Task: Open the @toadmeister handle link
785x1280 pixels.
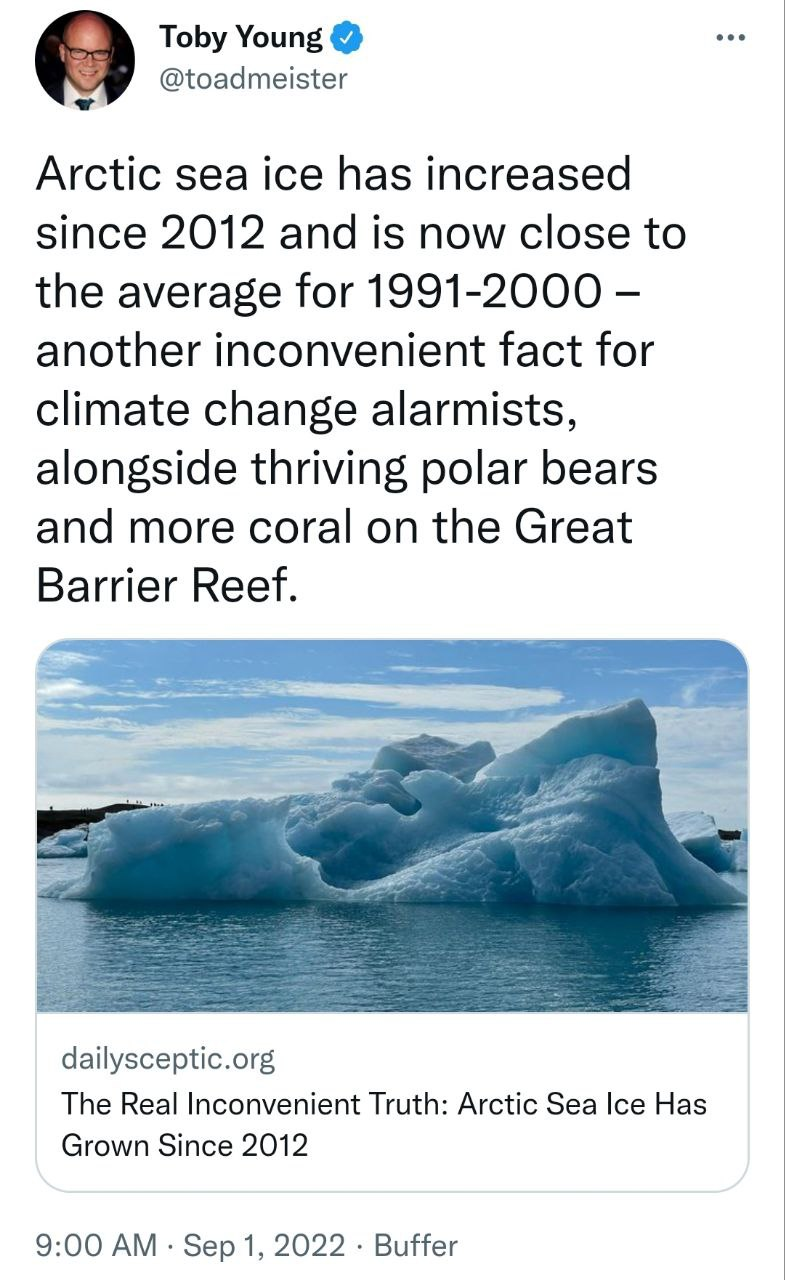Action: click(253, 77)
